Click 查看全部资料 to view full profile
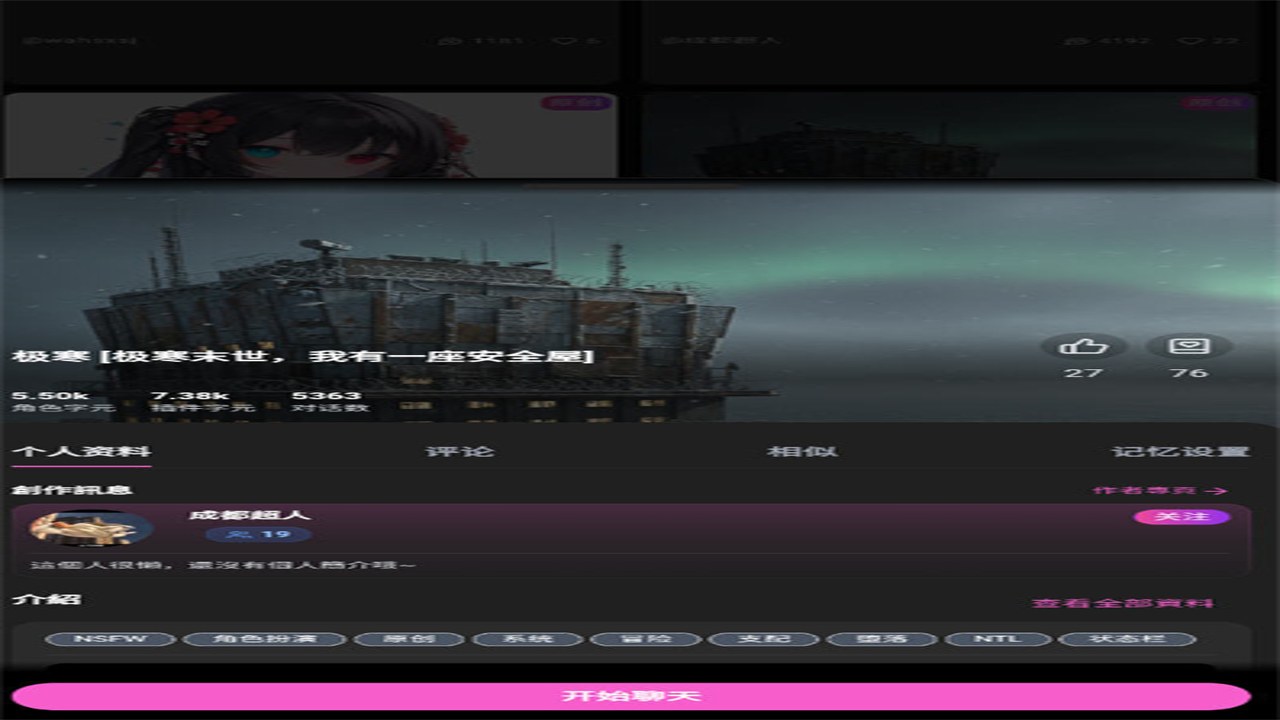 [x=1123, y=603]
